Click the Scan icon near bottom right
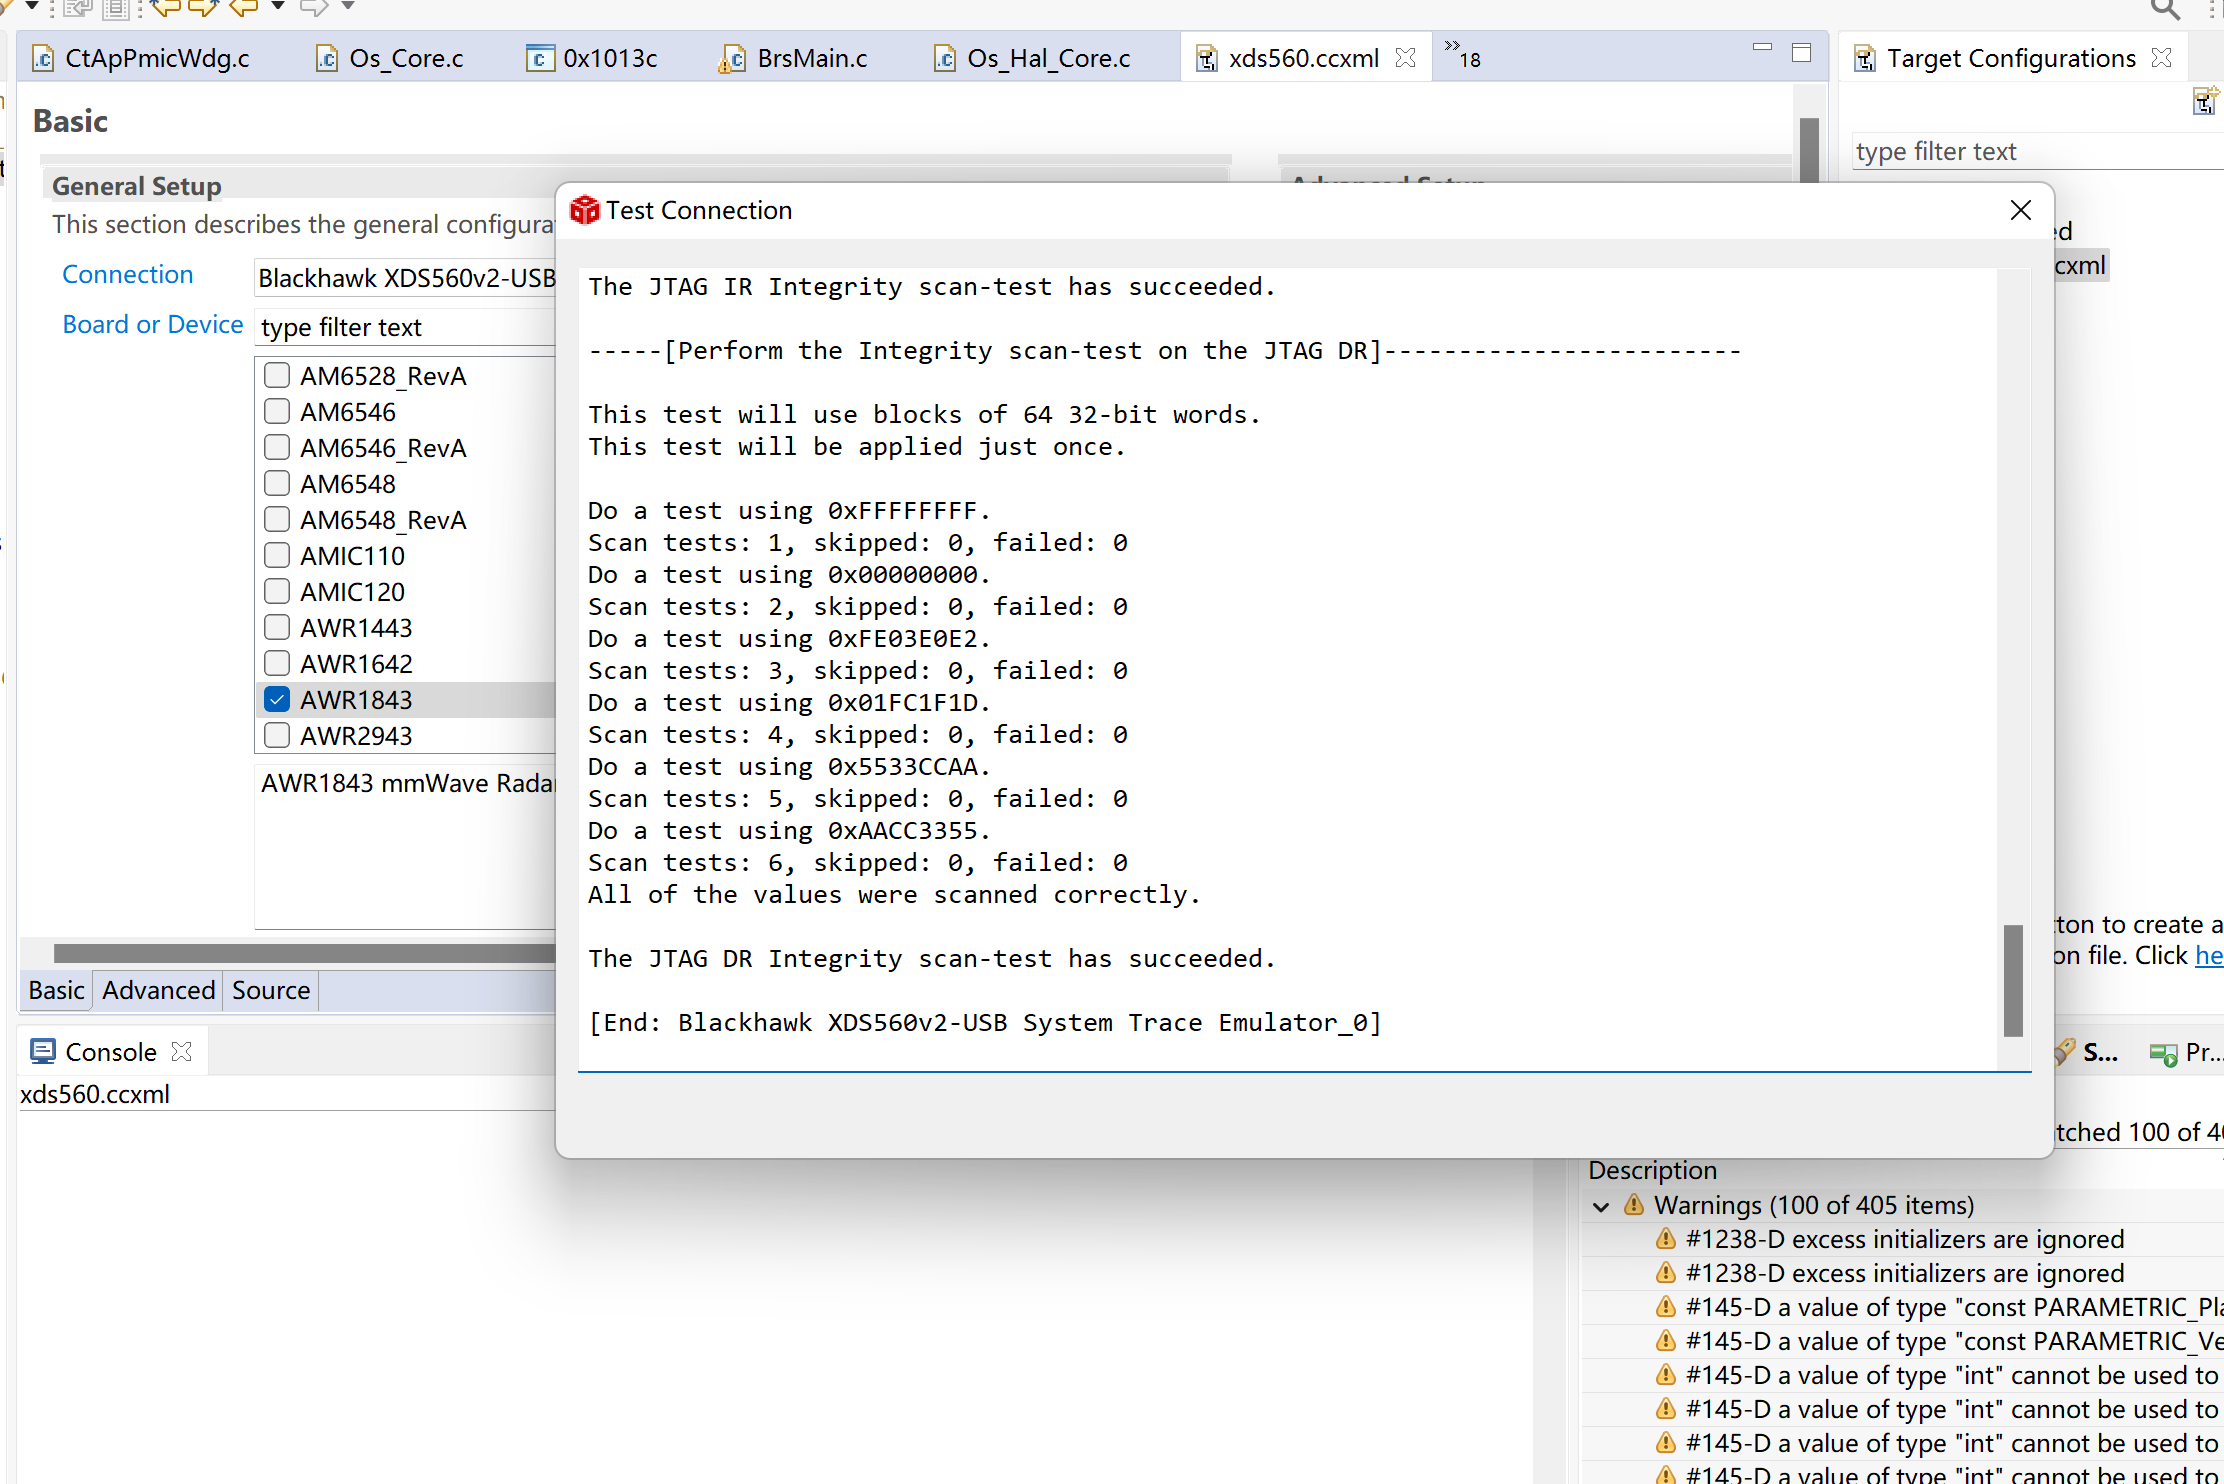Screen dimensions: 2224x1484 [2066, 1051]
